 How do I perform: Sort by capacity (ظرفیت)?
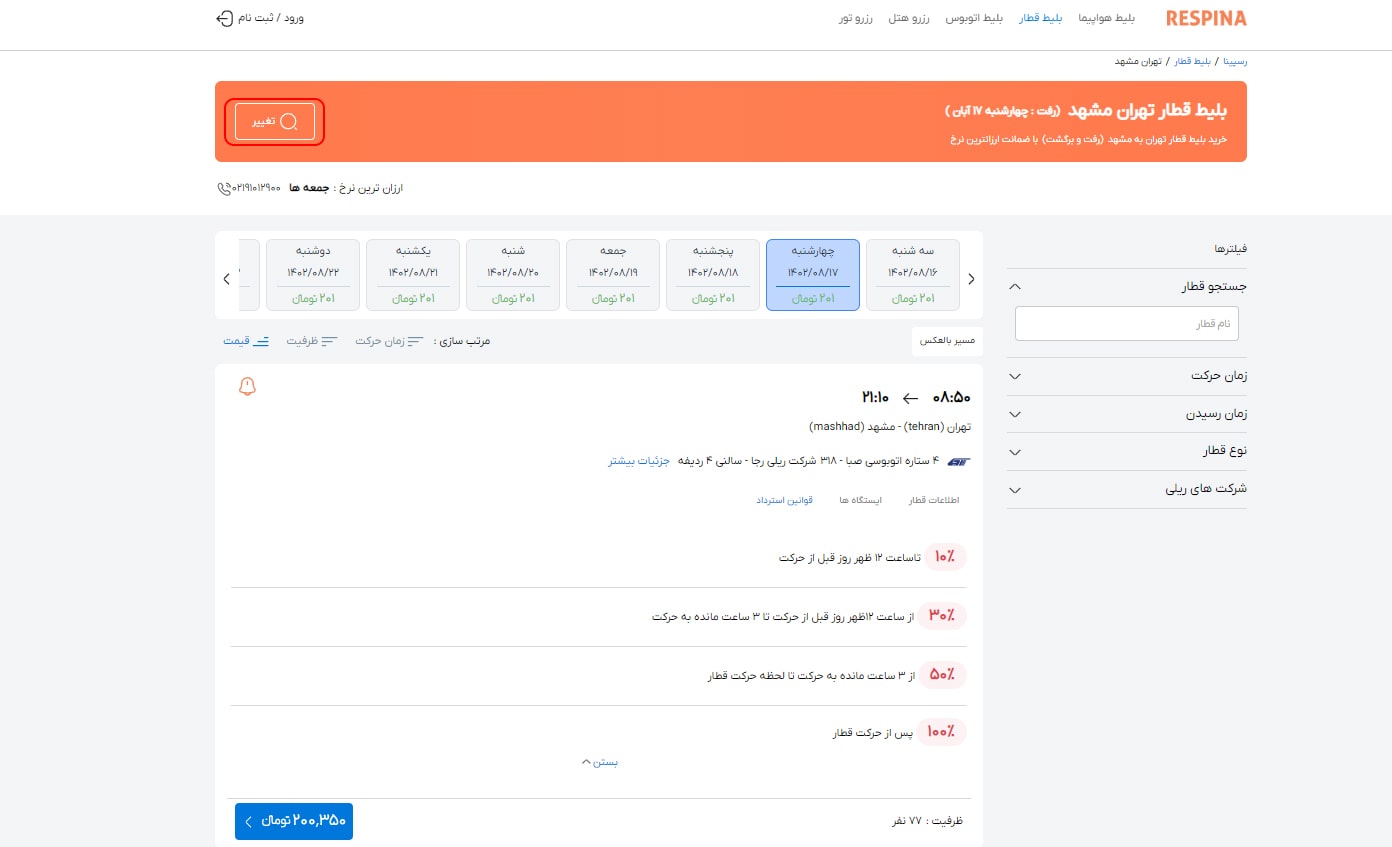tap(312, 341)
